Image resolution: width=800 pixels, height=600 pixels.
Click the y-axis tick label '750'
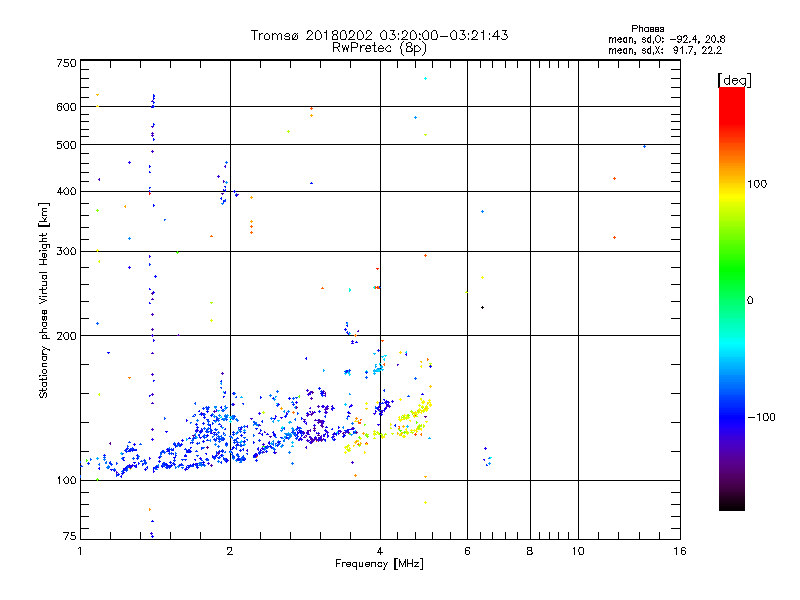[66, 63]
